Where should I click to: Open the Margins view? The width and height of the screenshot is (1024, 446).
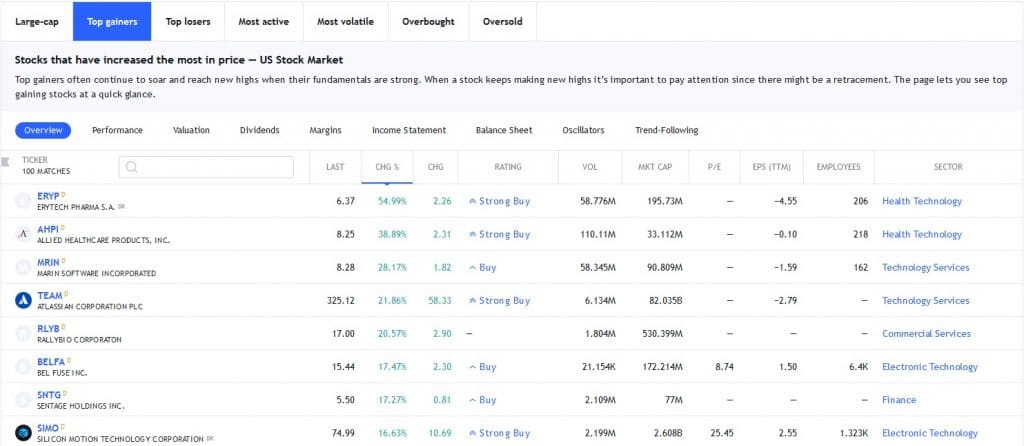pyautogui.click(x=325, y=130)
